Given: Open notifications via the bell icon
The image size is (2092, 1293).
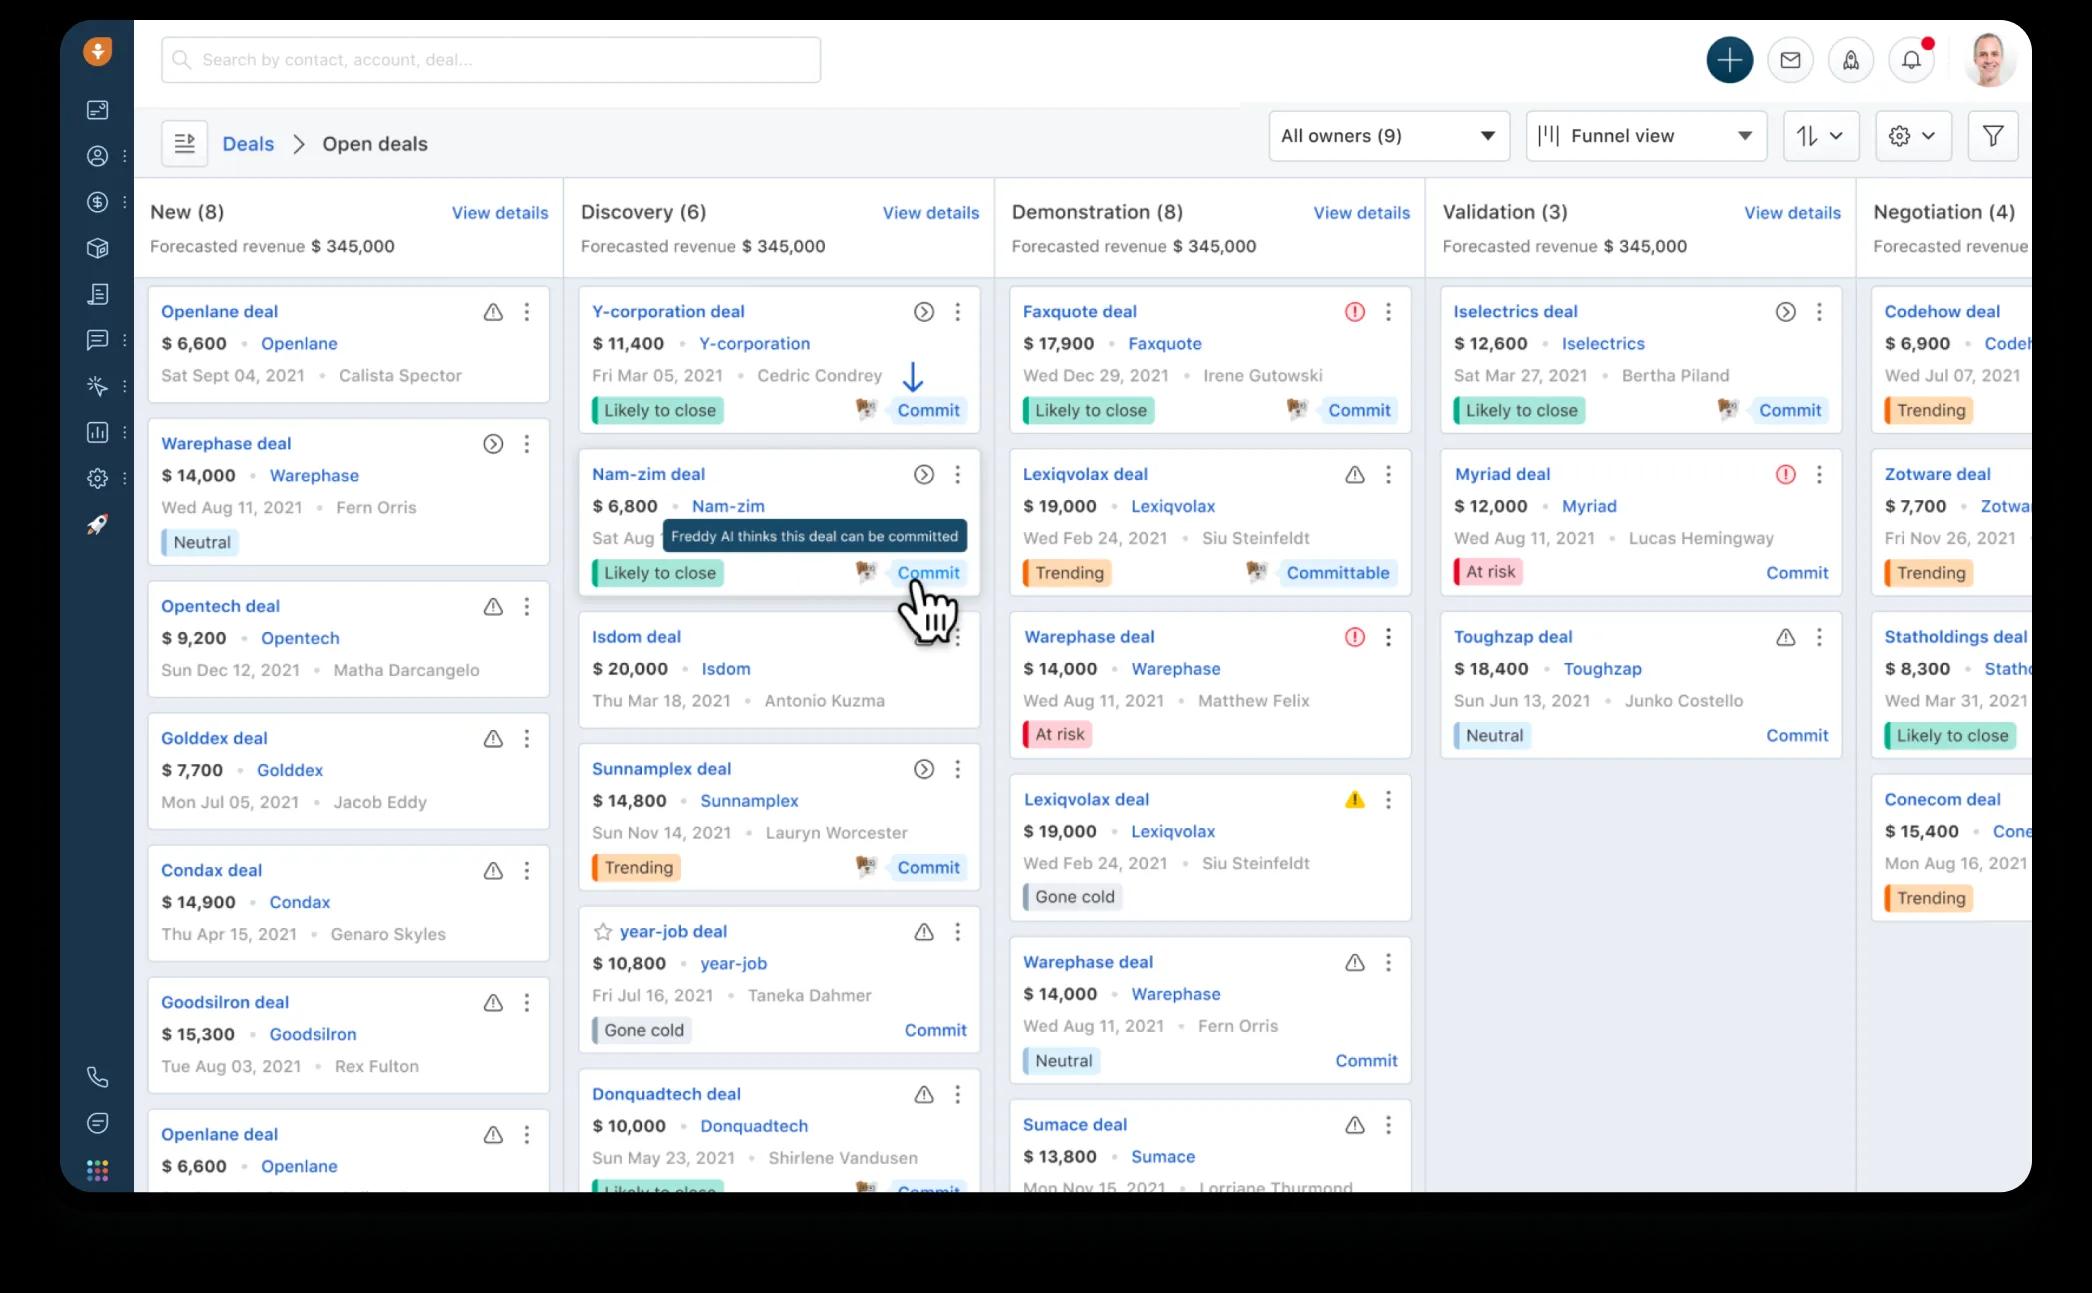Looking at the screenshot, I should (1911, 59).
